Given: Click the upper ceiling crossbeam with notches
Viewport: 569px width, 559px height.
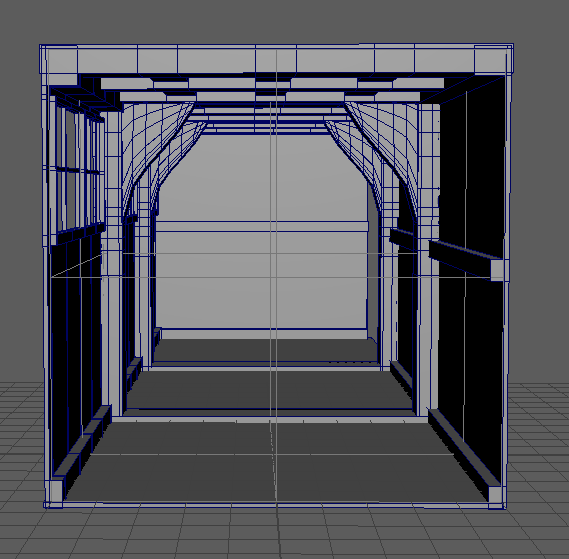Looking at the screenshot, I should pos(272,83).
